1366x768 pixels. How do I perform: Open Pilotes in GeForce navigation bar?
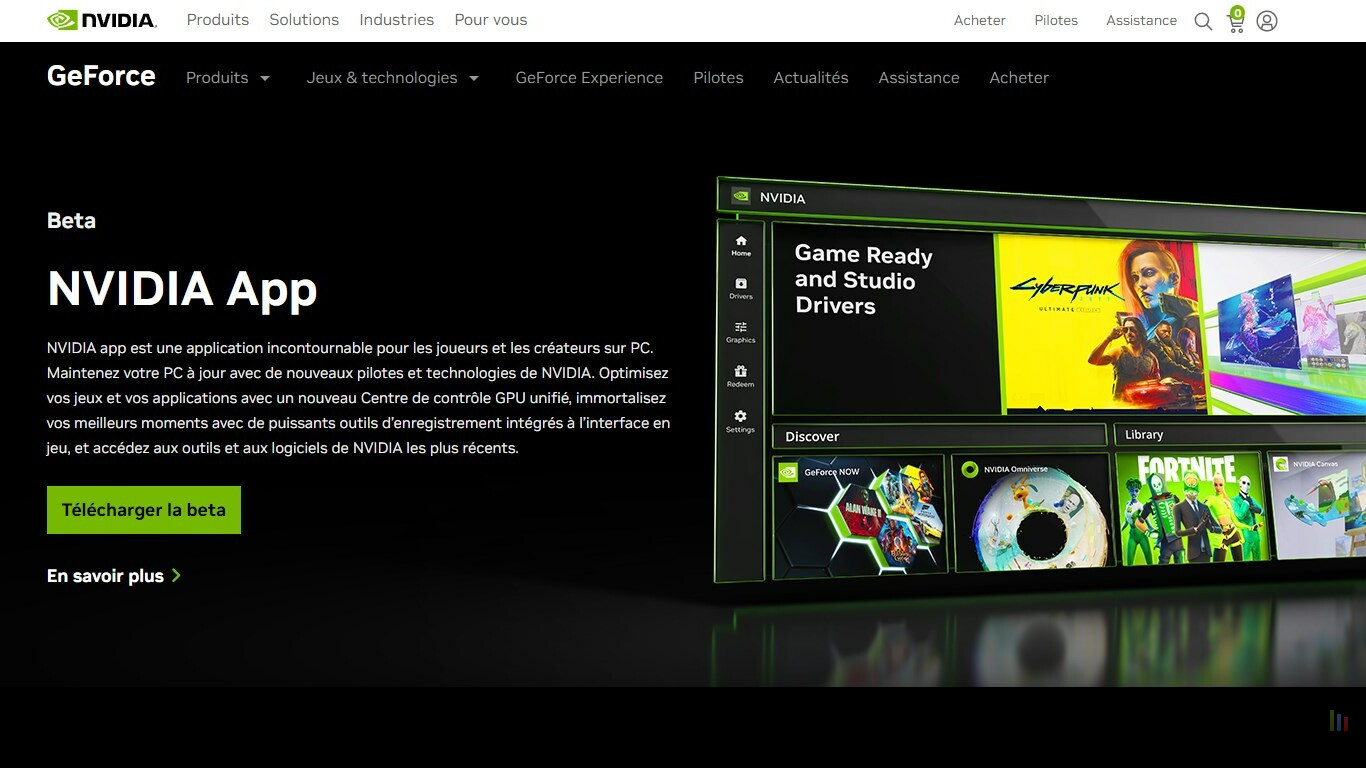[719, 78]
